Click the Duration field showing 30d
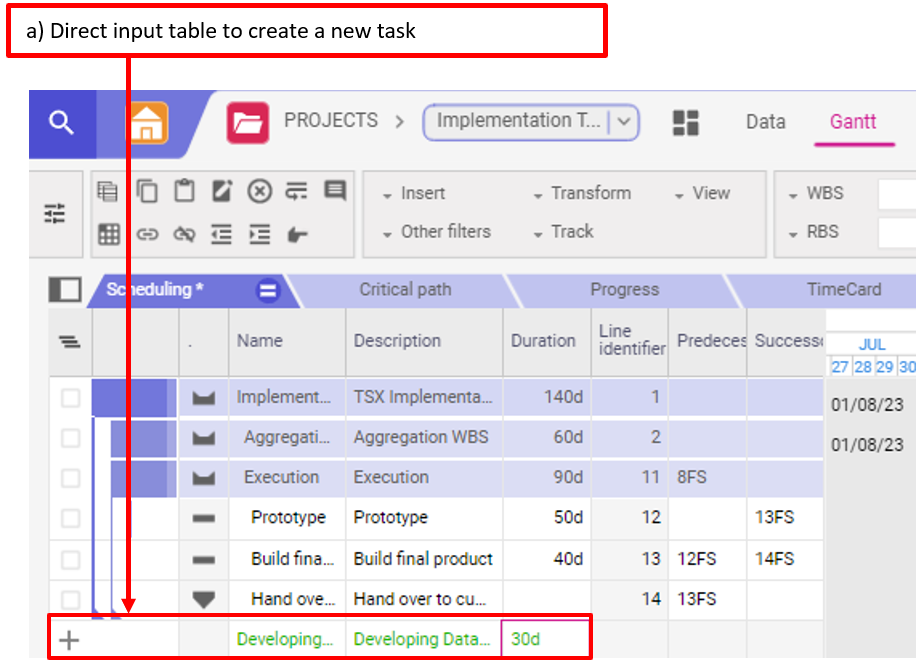The image size is (920, 662). (546, 639)
